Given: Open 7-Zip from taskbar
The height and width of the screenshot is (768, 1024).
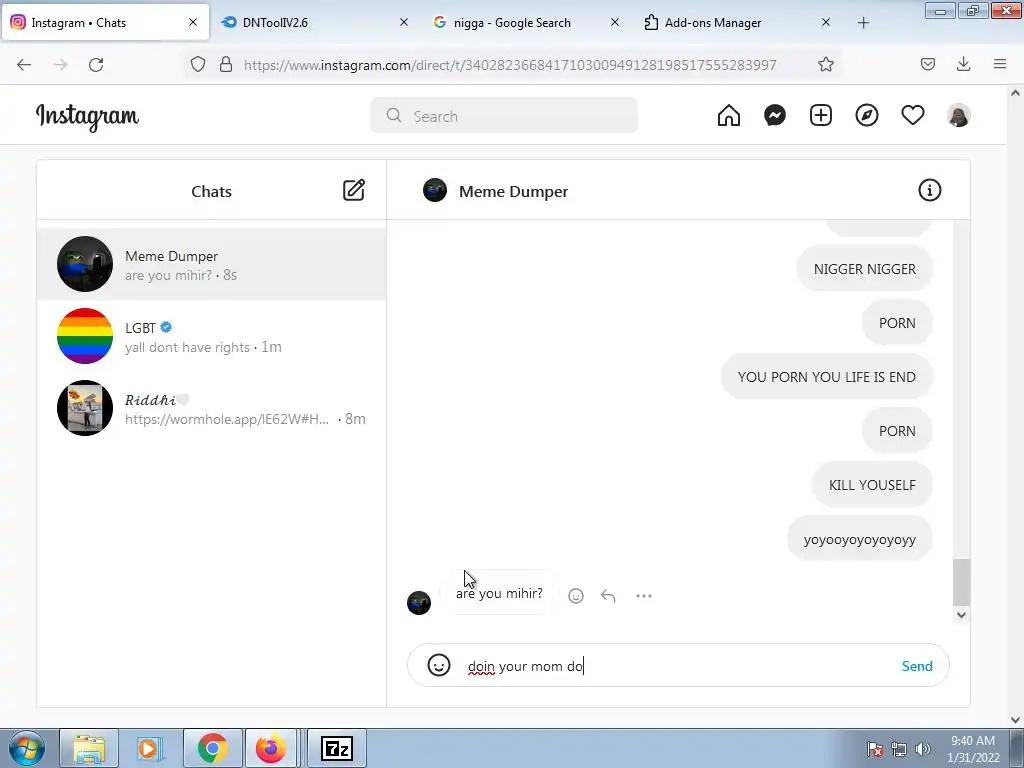Looking at the screenshot, I should pyautogui.click(x=337, y=748).
